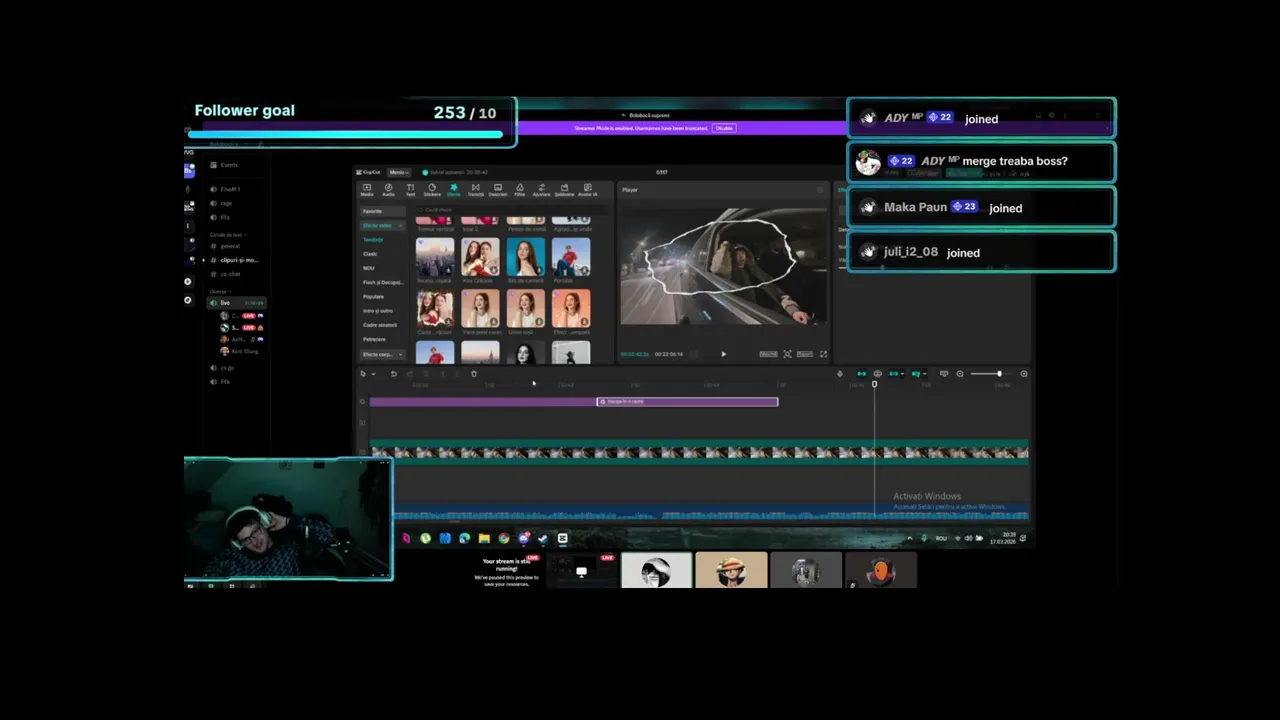Select the Kiss Glitcee effect thumbnail
This screenshot has width=1280, height=720.
click(480, 257)
